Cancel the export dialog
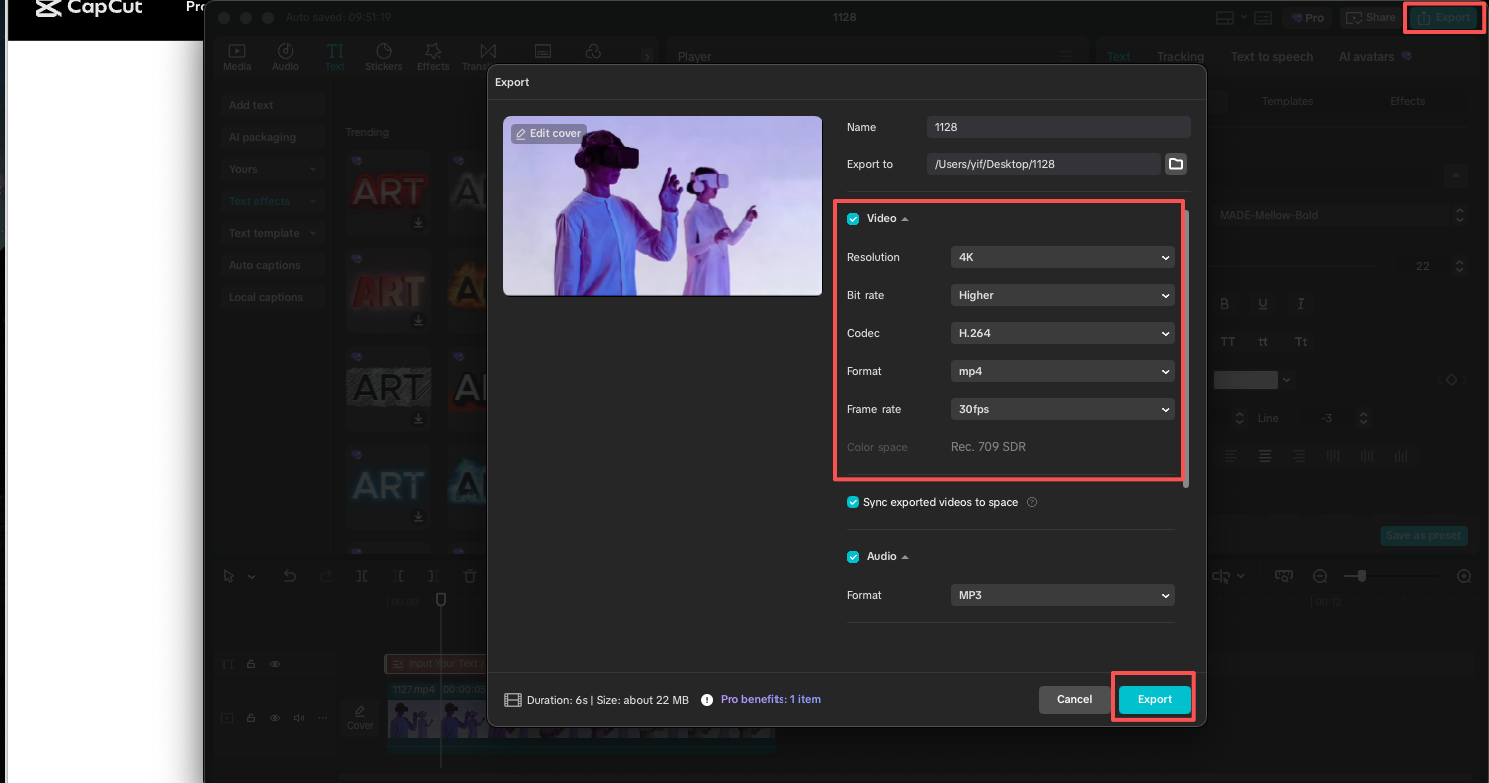Viewport: 1489px width, 783px height. (1074, 699)
